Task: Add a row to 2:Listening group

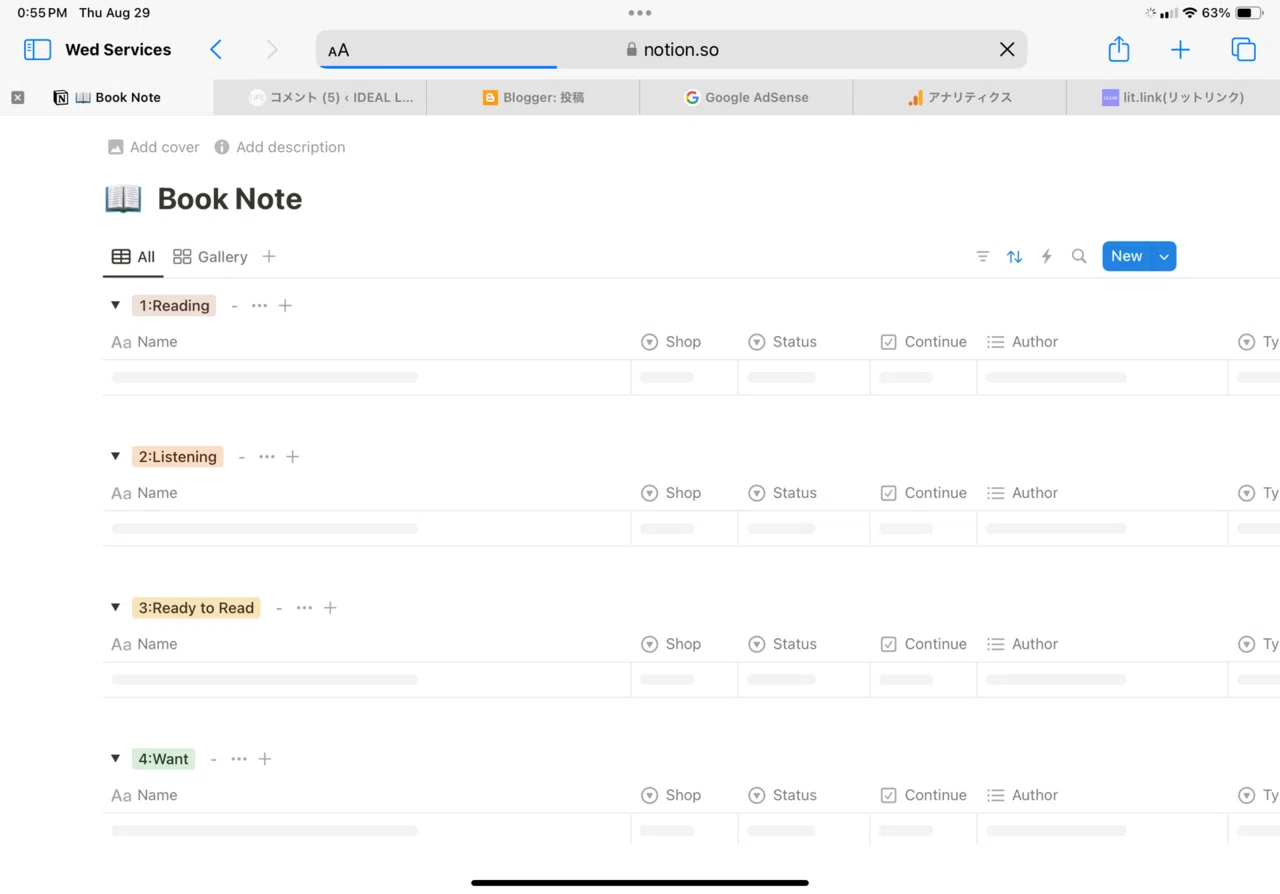Action: click(x=293, y=457)
